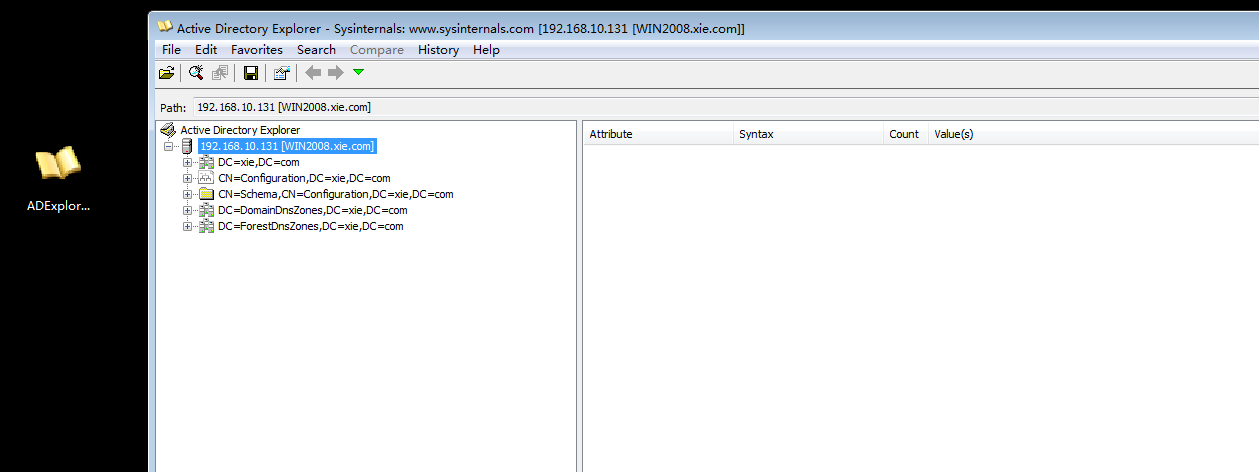Select 'CN=Configuration,DC=xie,DC=com' tree row
Image resolution: width=1259 pixels, height=472 pixels.
304,178
